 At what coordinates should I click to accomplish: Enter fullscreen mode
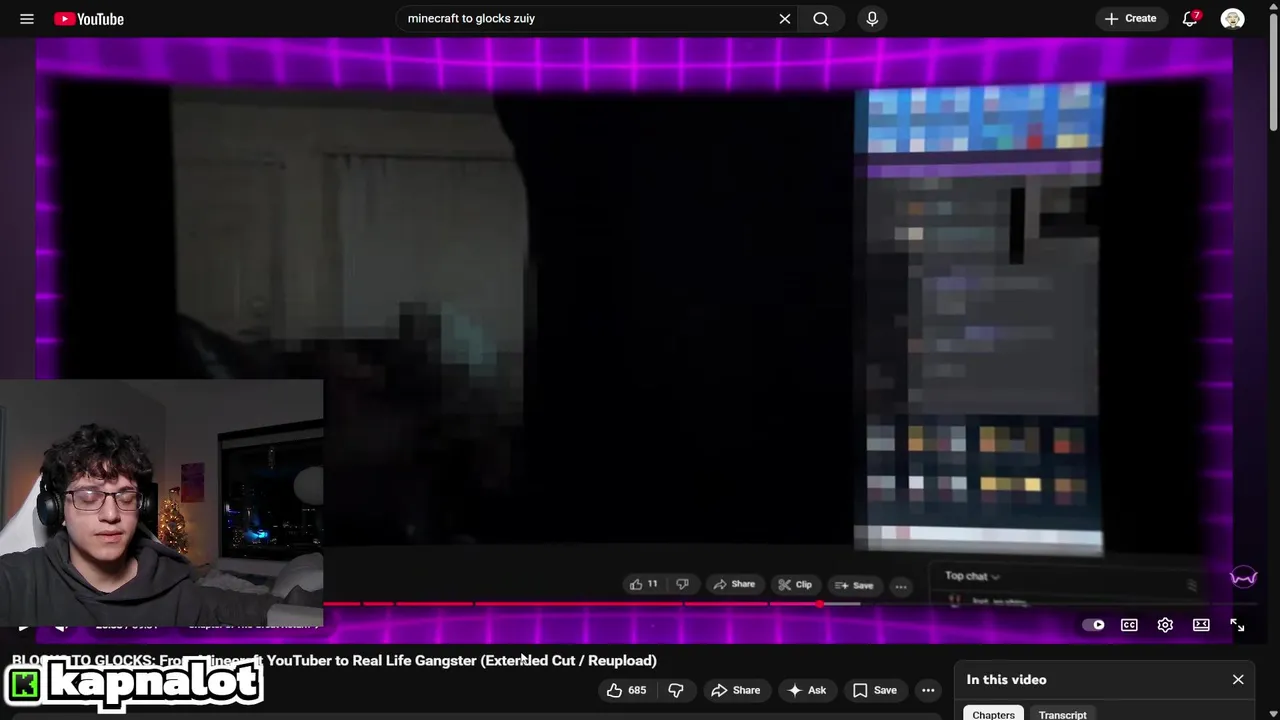point(1237,625)
